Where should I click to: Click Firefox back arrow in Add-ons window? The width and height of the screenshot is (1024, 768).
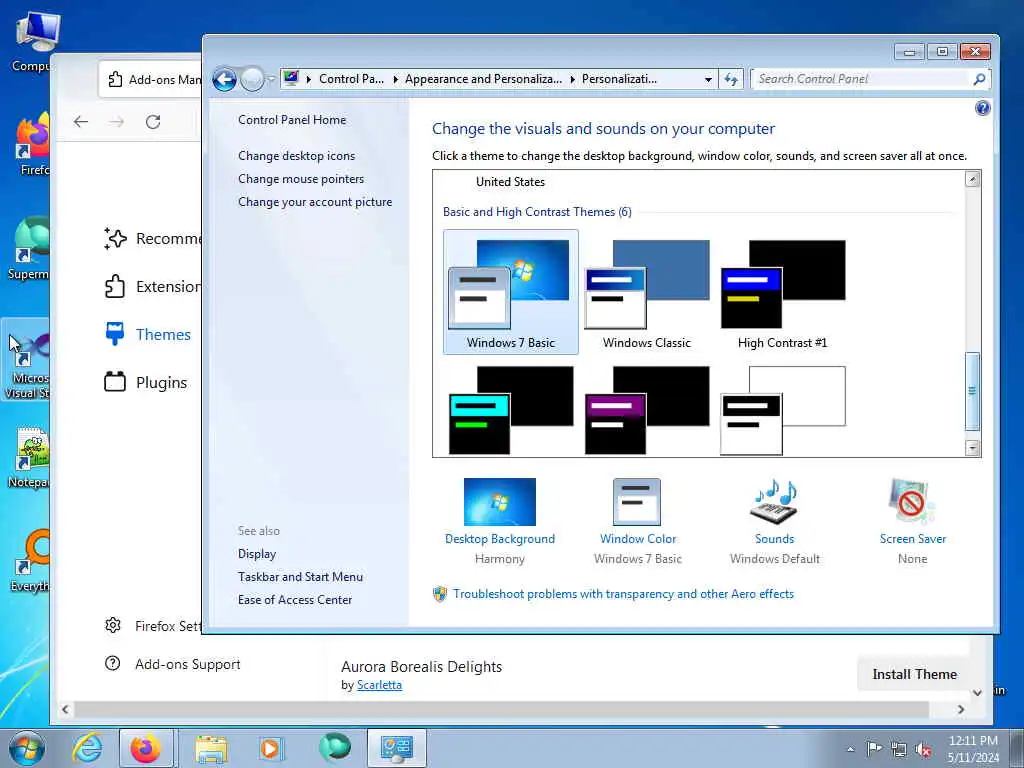[81, 121]
